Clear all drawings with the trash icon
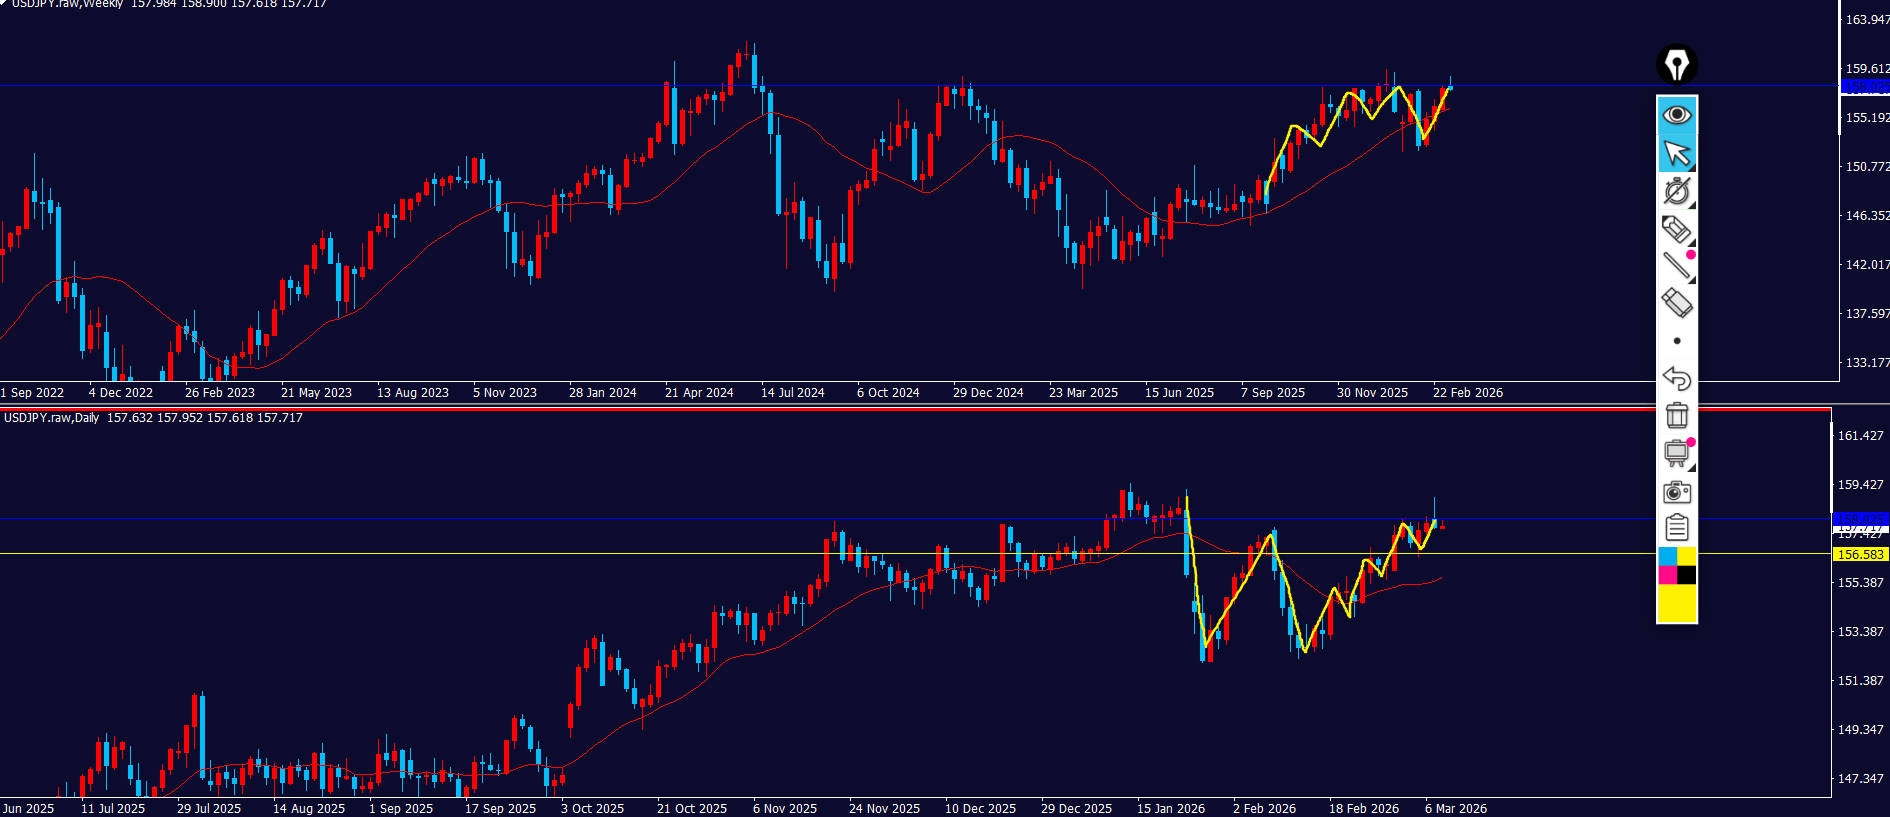This screenshot has width=1890, height=817. (x=1677, y=415)
